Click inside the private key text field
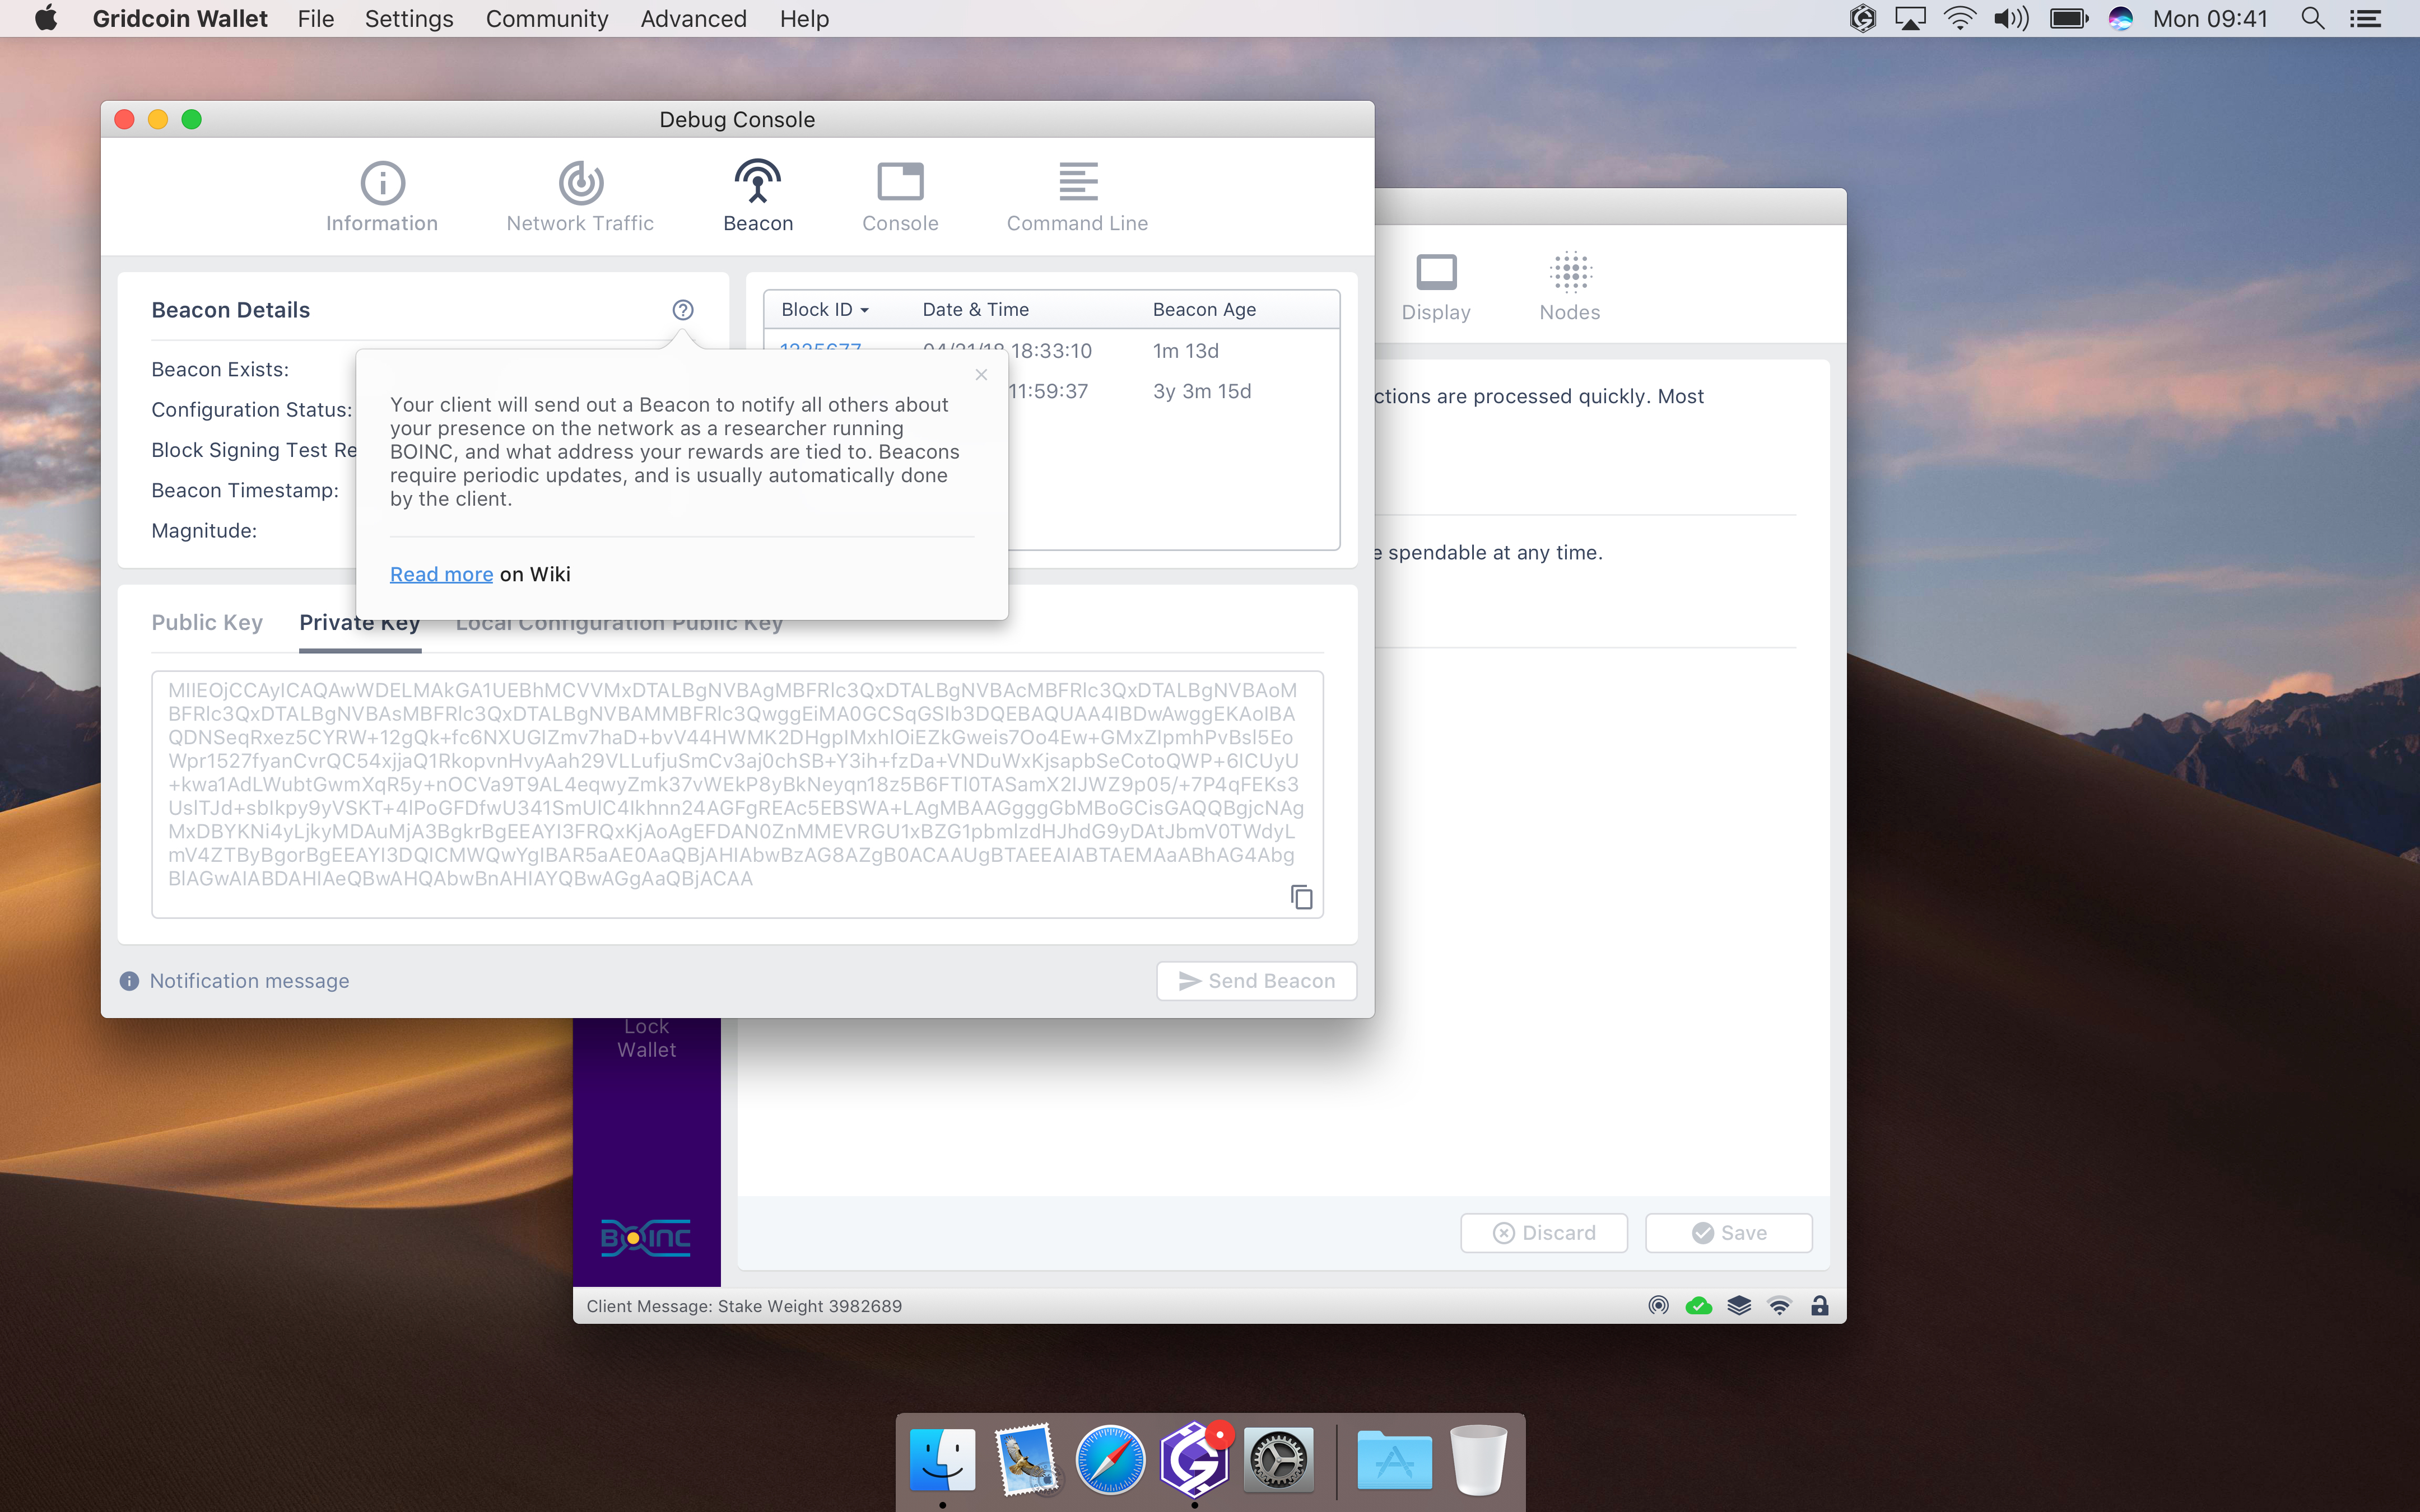 click(737, 794)
